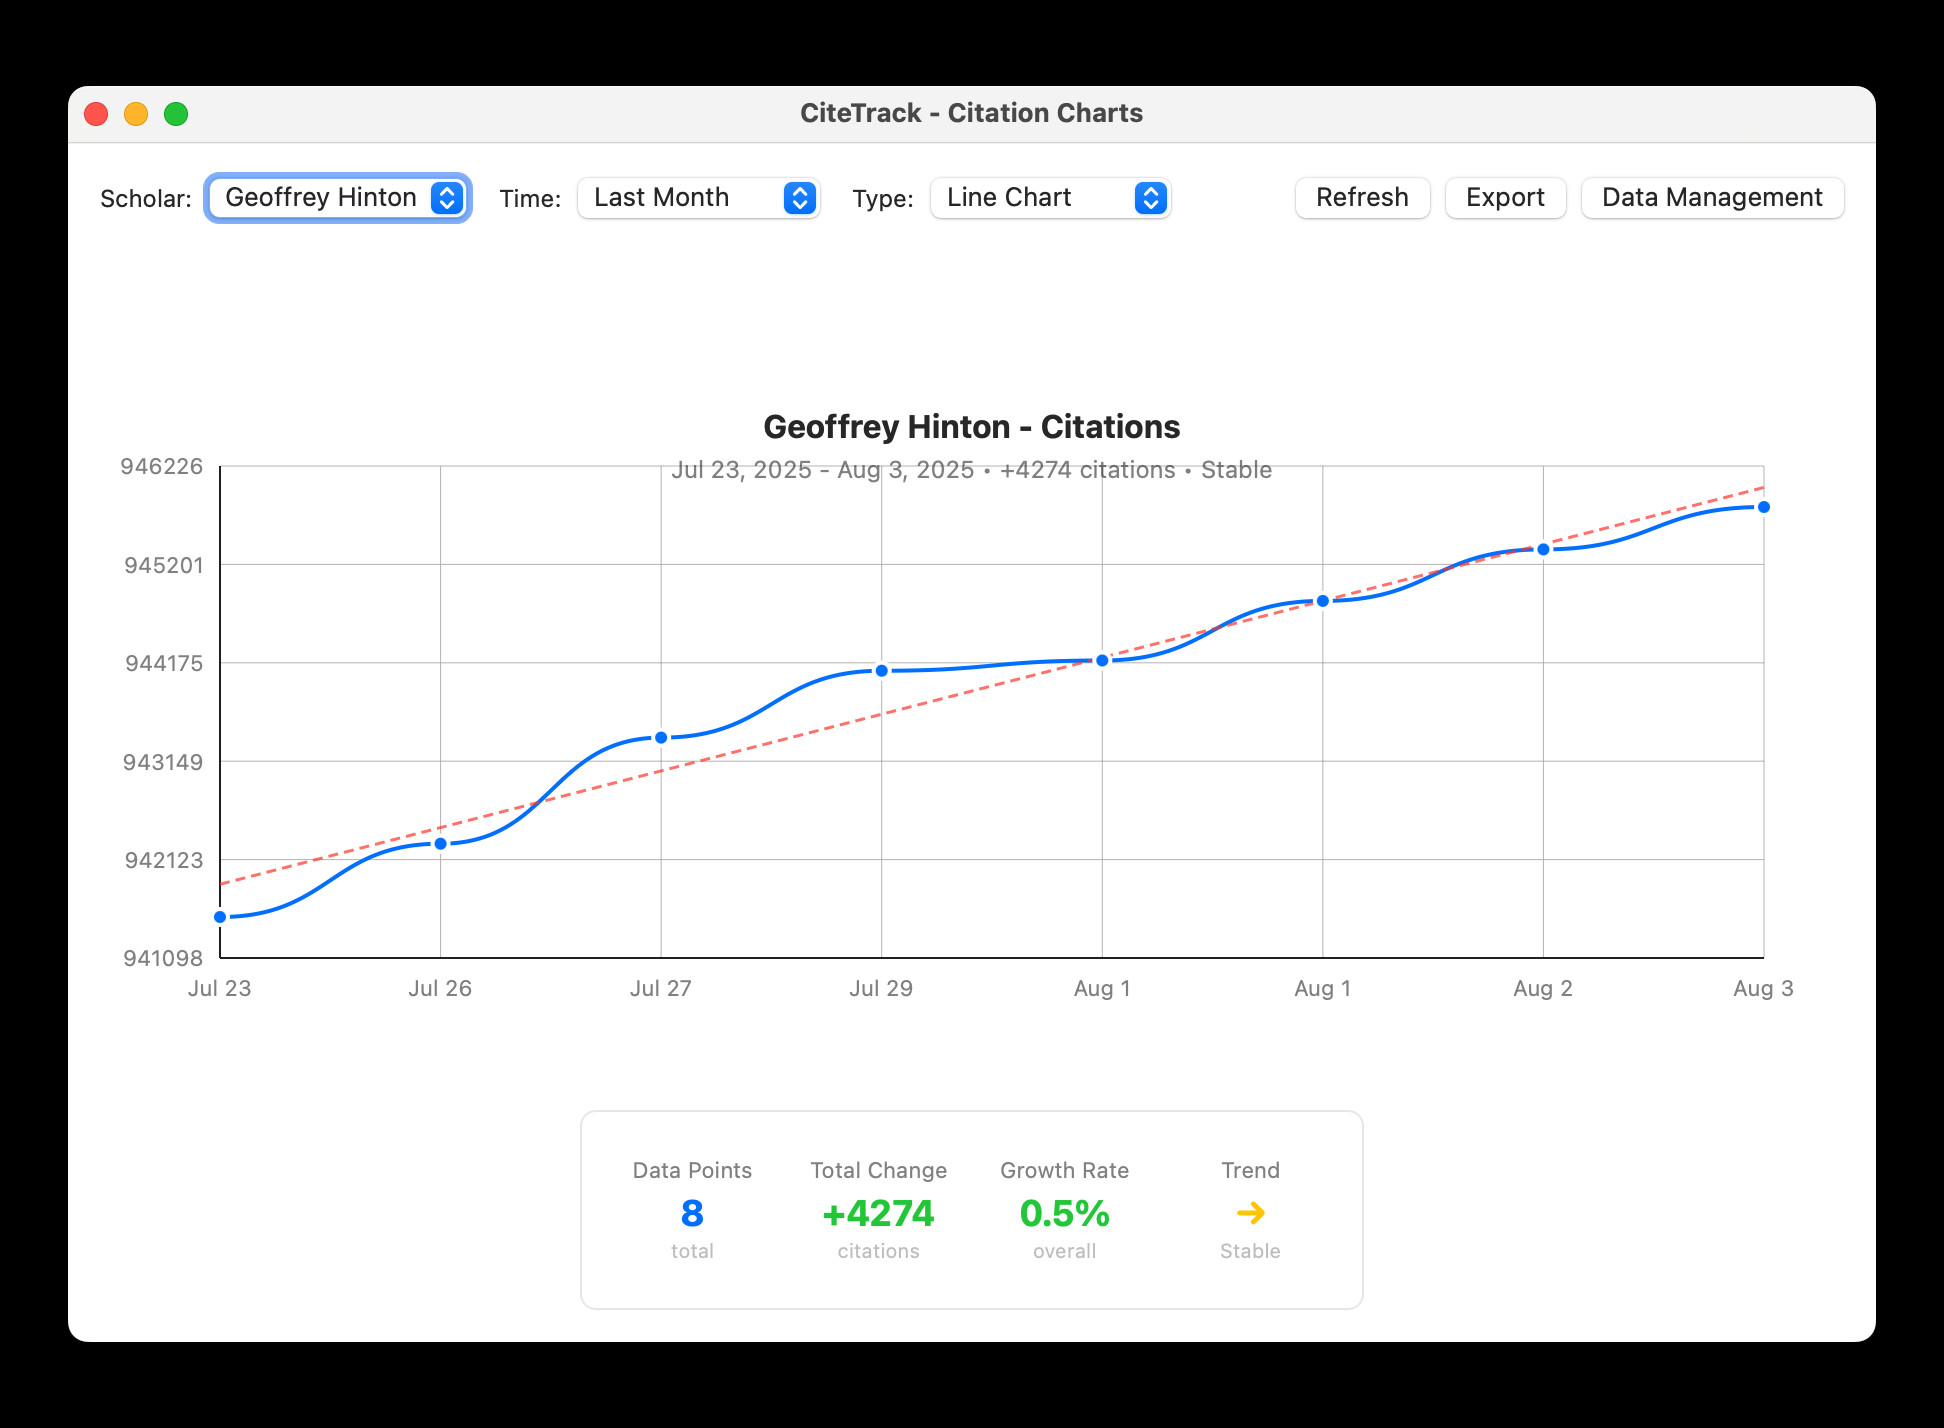Click the yellow minimize window button
This screenshot has height=1428, width=1944.
(x=136, y=114)
